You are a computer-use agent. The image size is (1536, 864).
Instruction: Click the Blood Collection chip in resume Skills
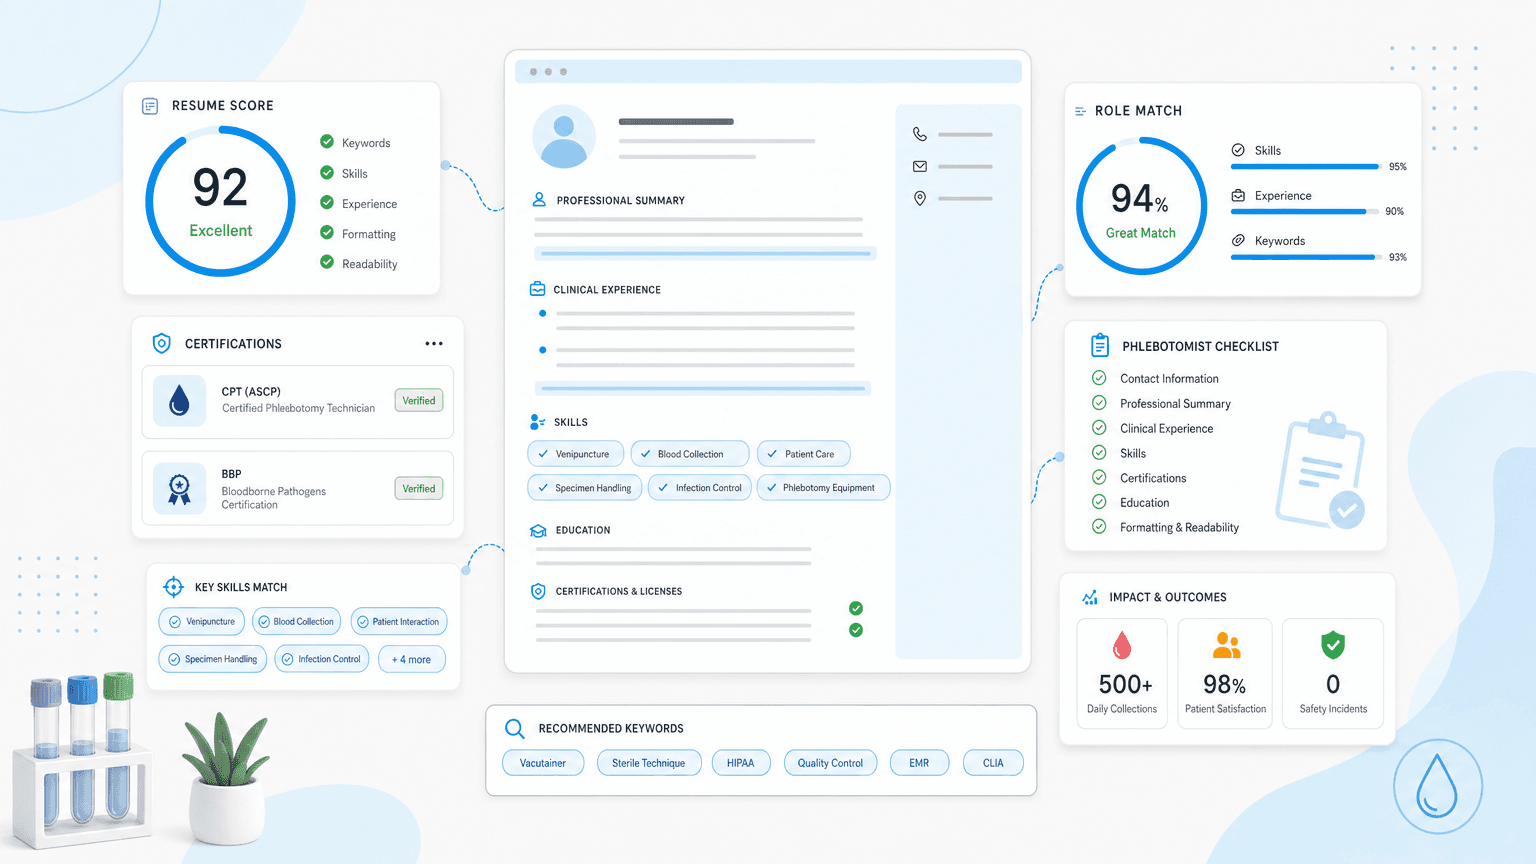tap(690, 454)
